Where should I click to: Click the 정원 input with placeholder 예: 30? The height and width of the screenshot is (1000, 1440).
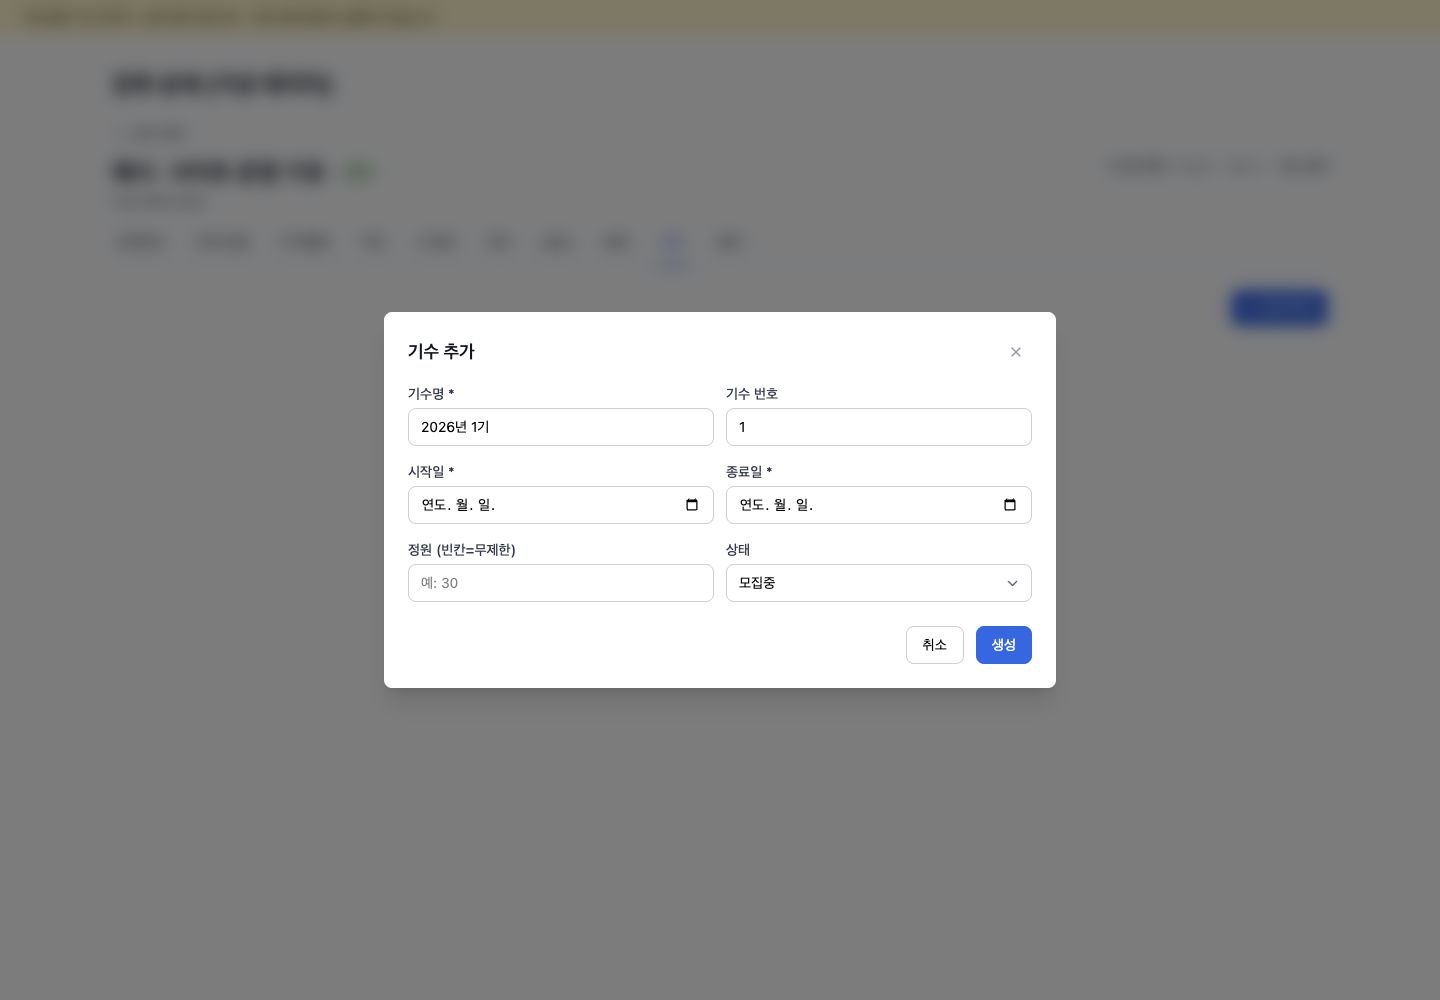coord(560,583)
